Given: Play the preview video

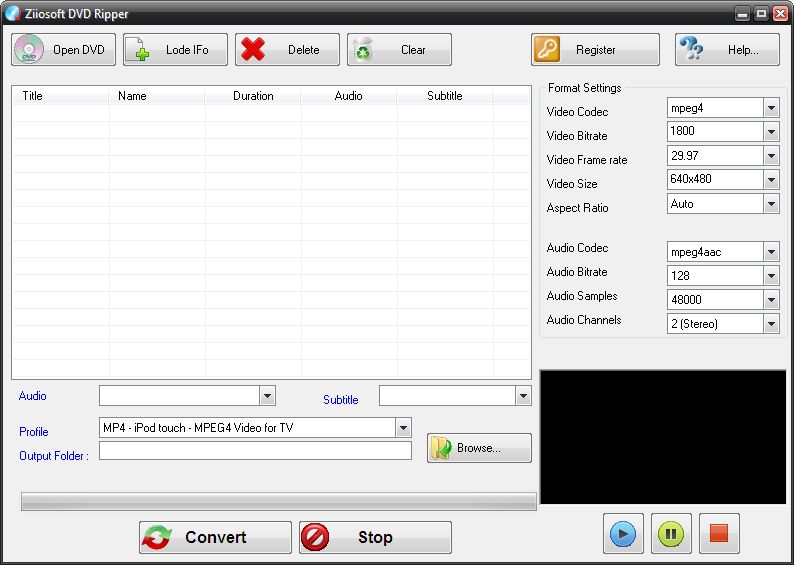Looking at the screenshot, I should (623, 534).
